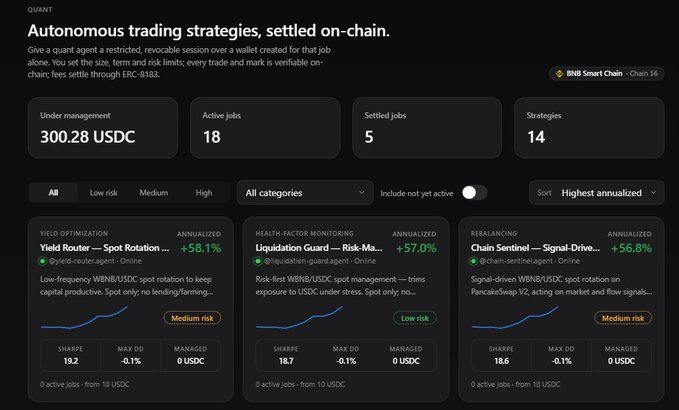Filter strategies by High risk
The height and width of the screenshot is (410, 679).
pos(204,193)
